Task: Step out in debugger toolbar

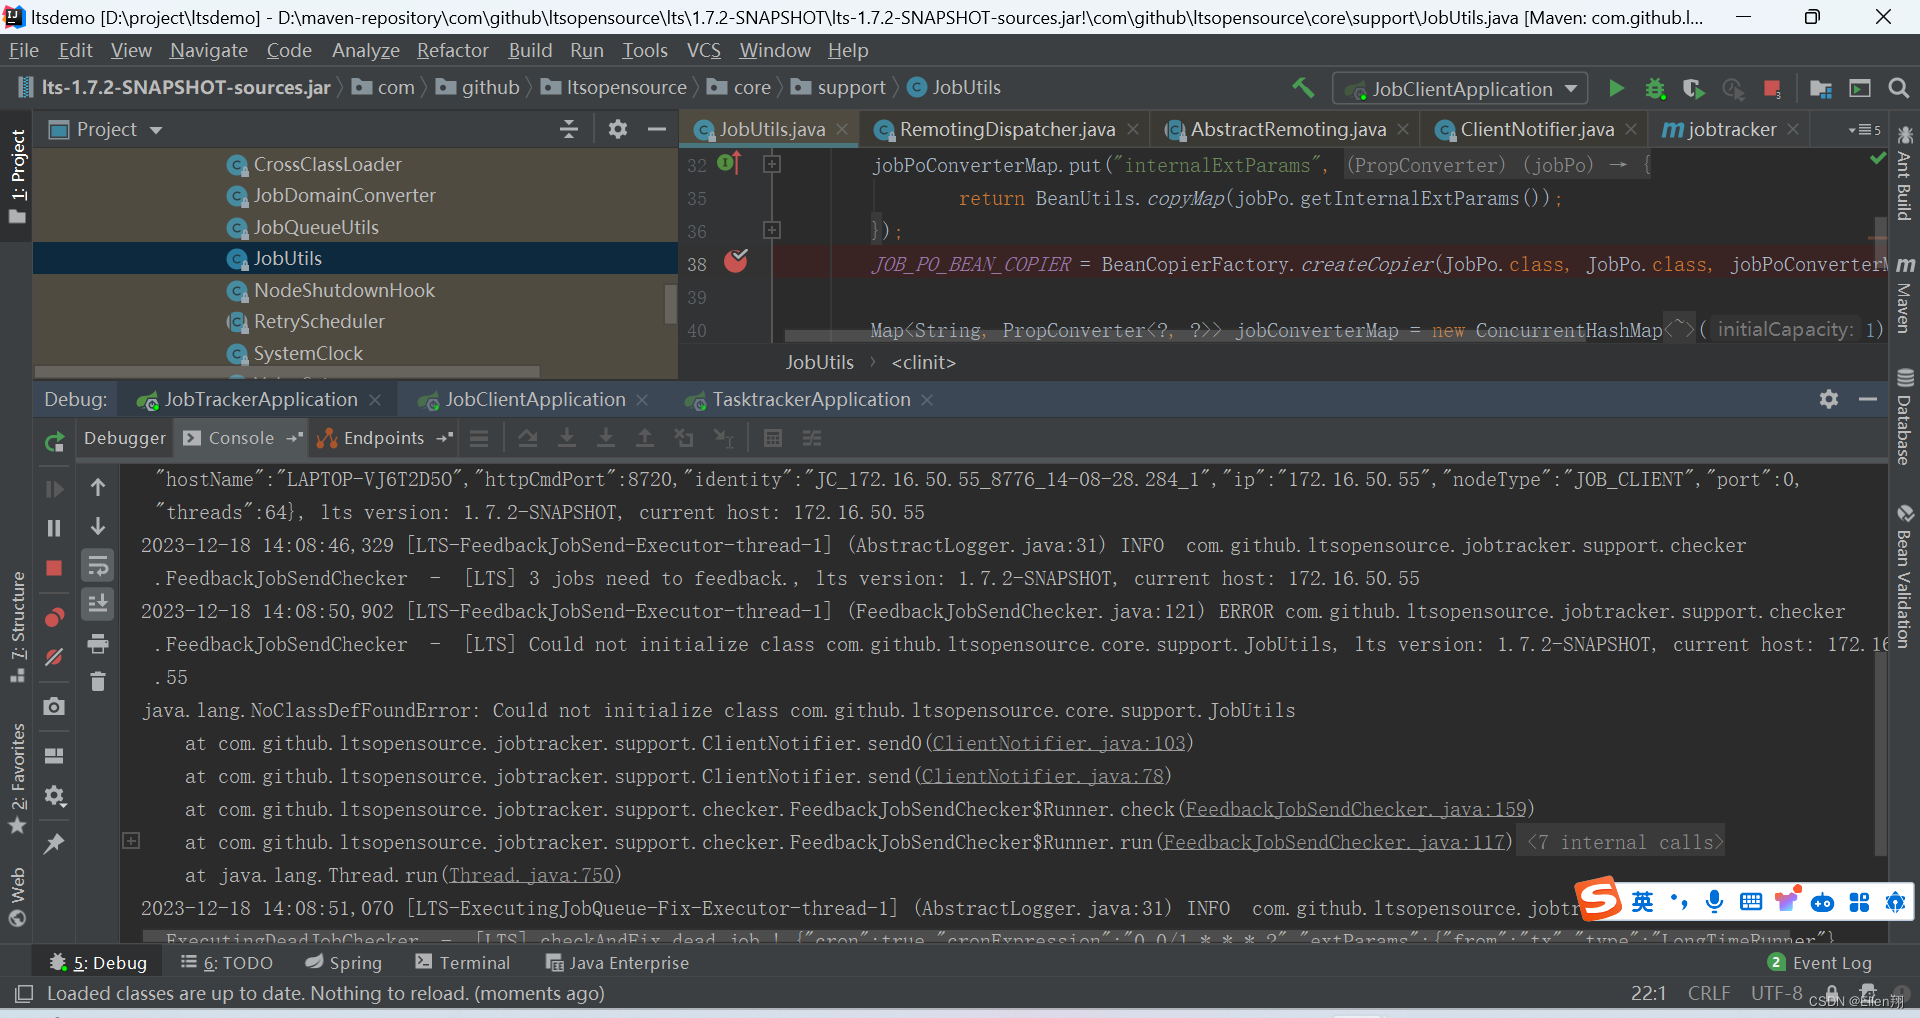Action: [x=645, y=438]
